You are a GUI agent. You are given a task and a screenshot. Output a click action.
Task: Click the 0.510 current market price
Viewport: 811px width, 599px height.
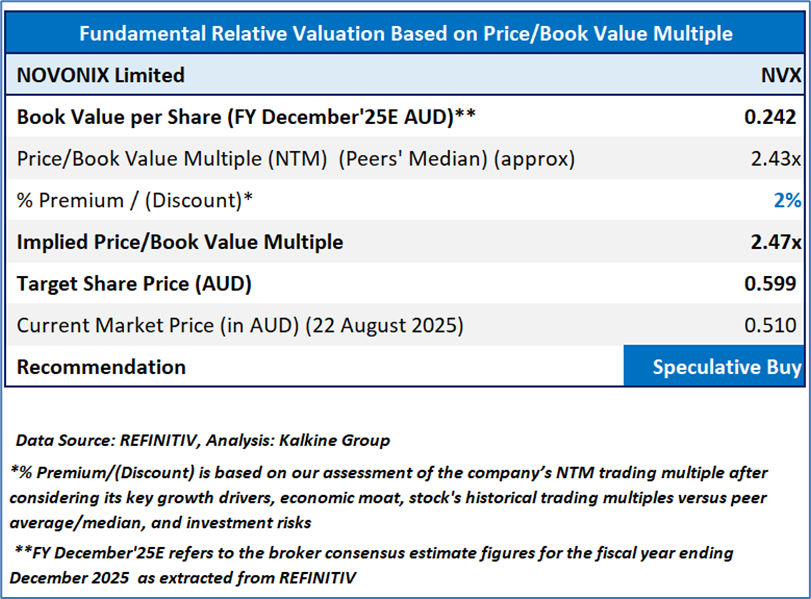(x=773, y=325)
